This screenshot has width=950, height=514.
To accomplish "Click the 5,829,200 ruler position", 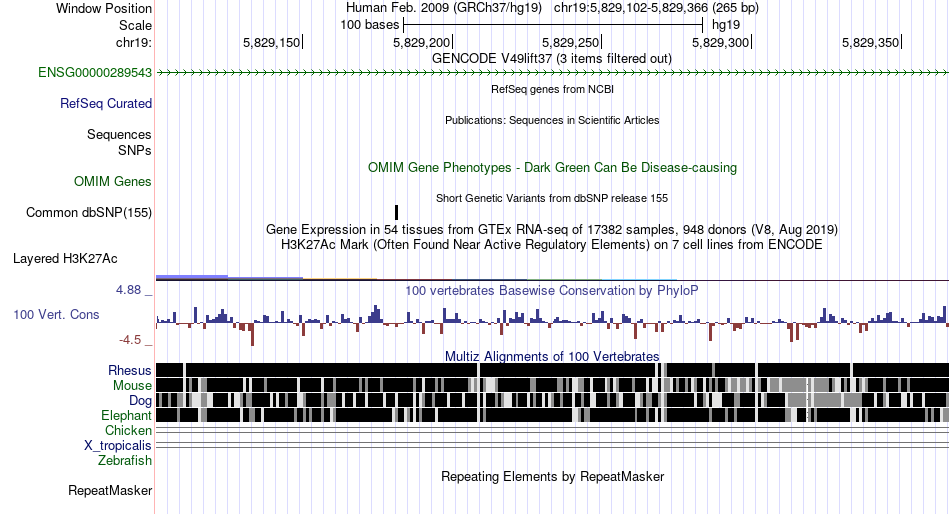I will (x=422, y=42).
